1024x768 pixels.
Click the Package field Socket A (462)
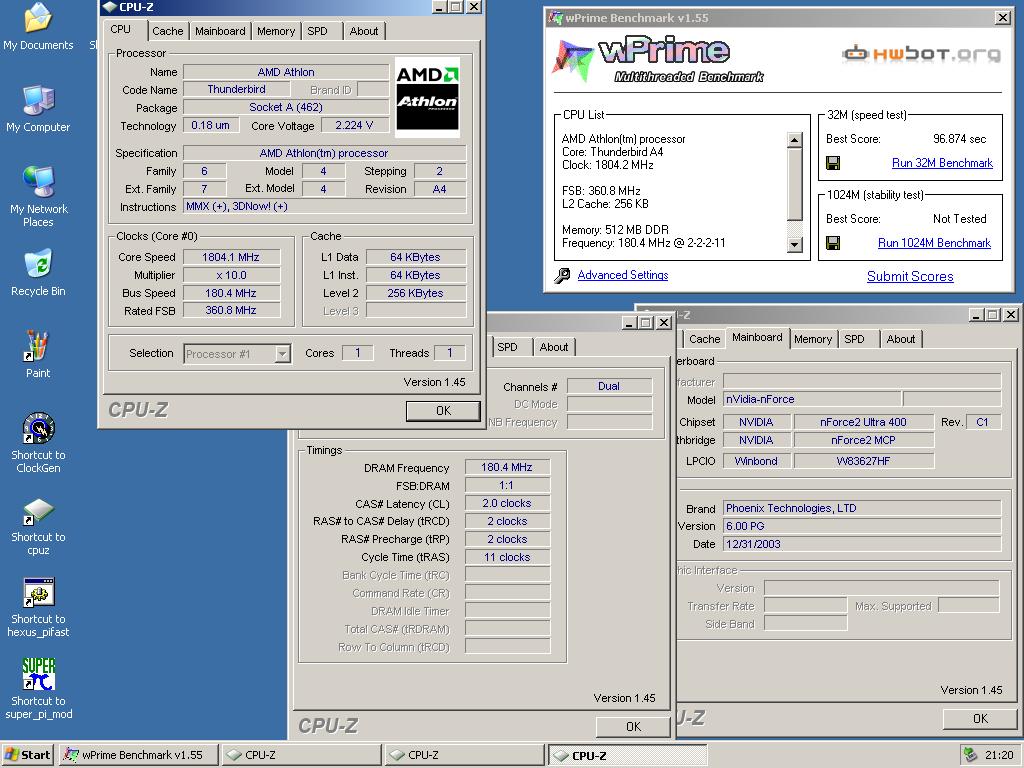(x=286, y=108)
